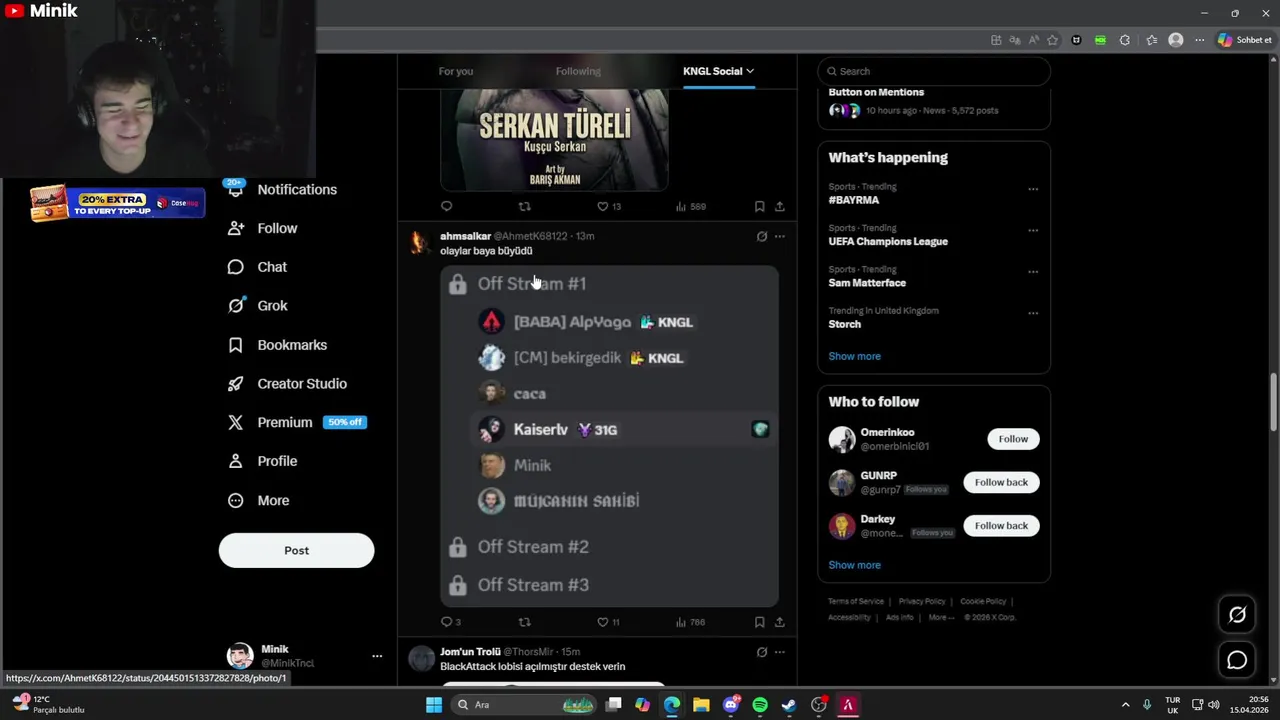Follow Omerinkoo
This screenshot has width=1280, height=720.
tap(1013, 439)
